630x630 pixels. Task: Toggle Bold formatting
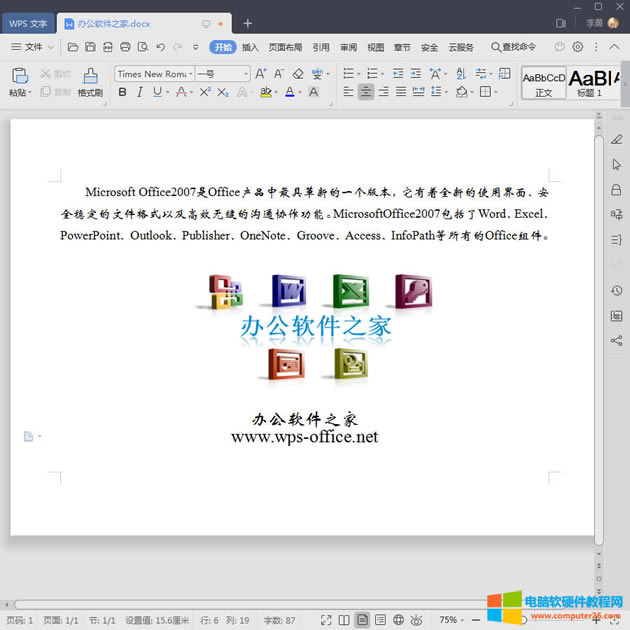click(123, 92)
